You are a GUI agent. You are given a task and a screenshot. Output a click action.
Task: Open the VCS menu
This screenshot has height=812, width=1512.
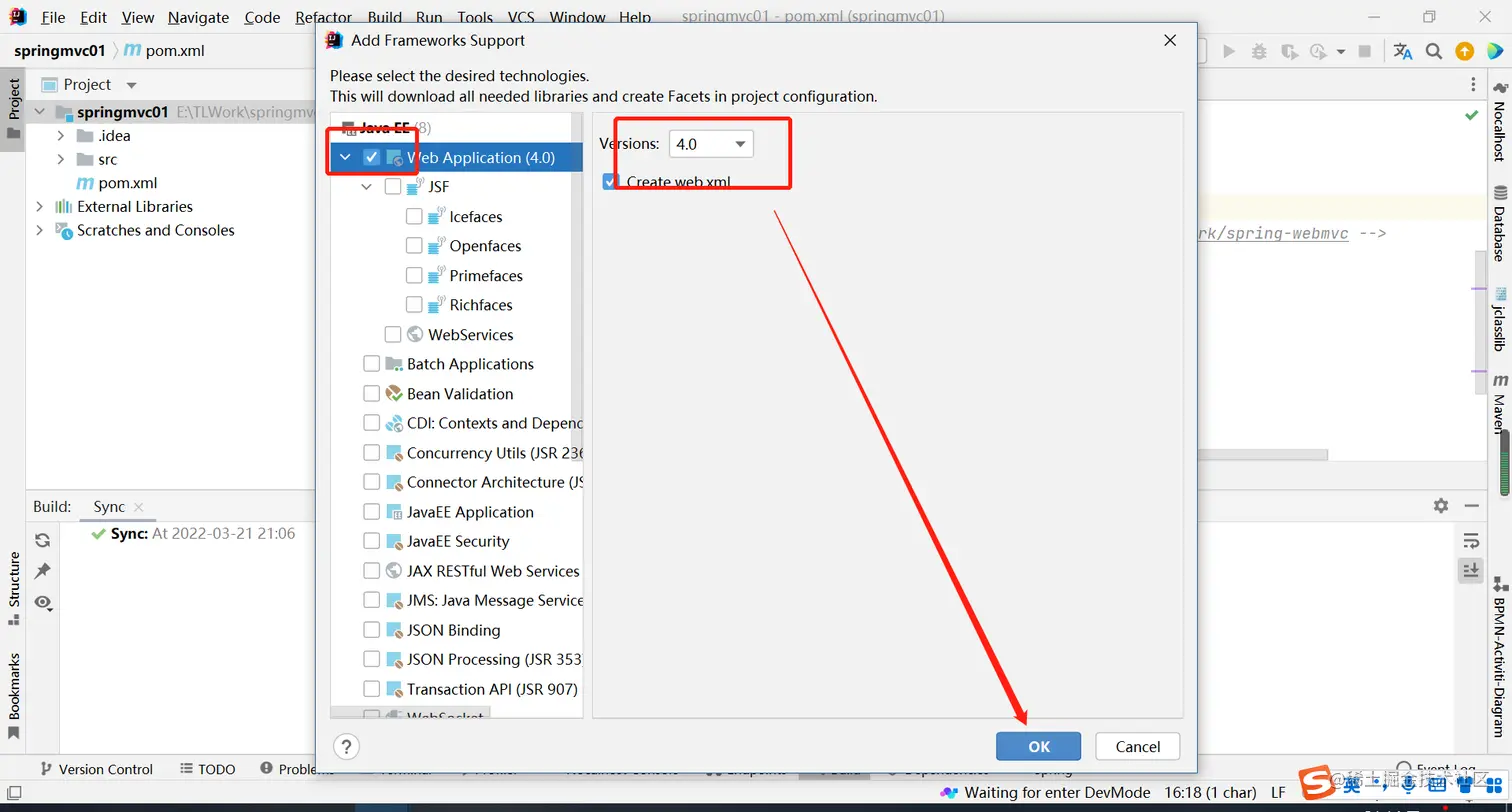(521, 17)
